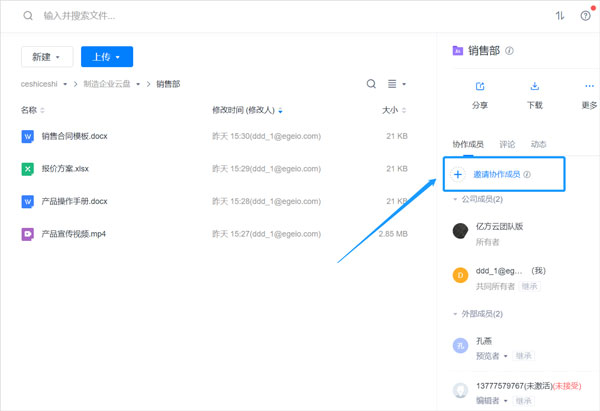Screen dimensions: 600x411
Task: Click the purple 销售部 folder icon in panel
Action: 458,51
